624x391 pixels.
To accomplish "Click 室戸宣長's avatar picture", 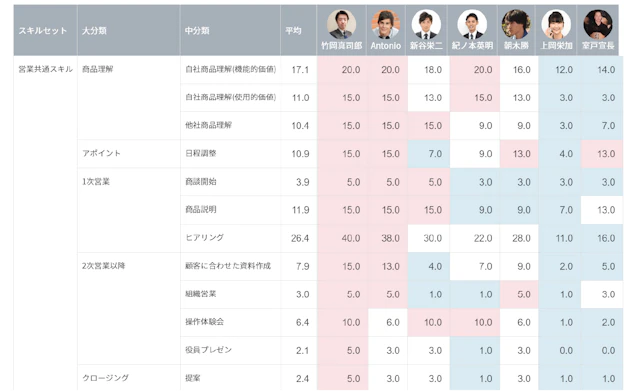I will (x=598, y=24).
